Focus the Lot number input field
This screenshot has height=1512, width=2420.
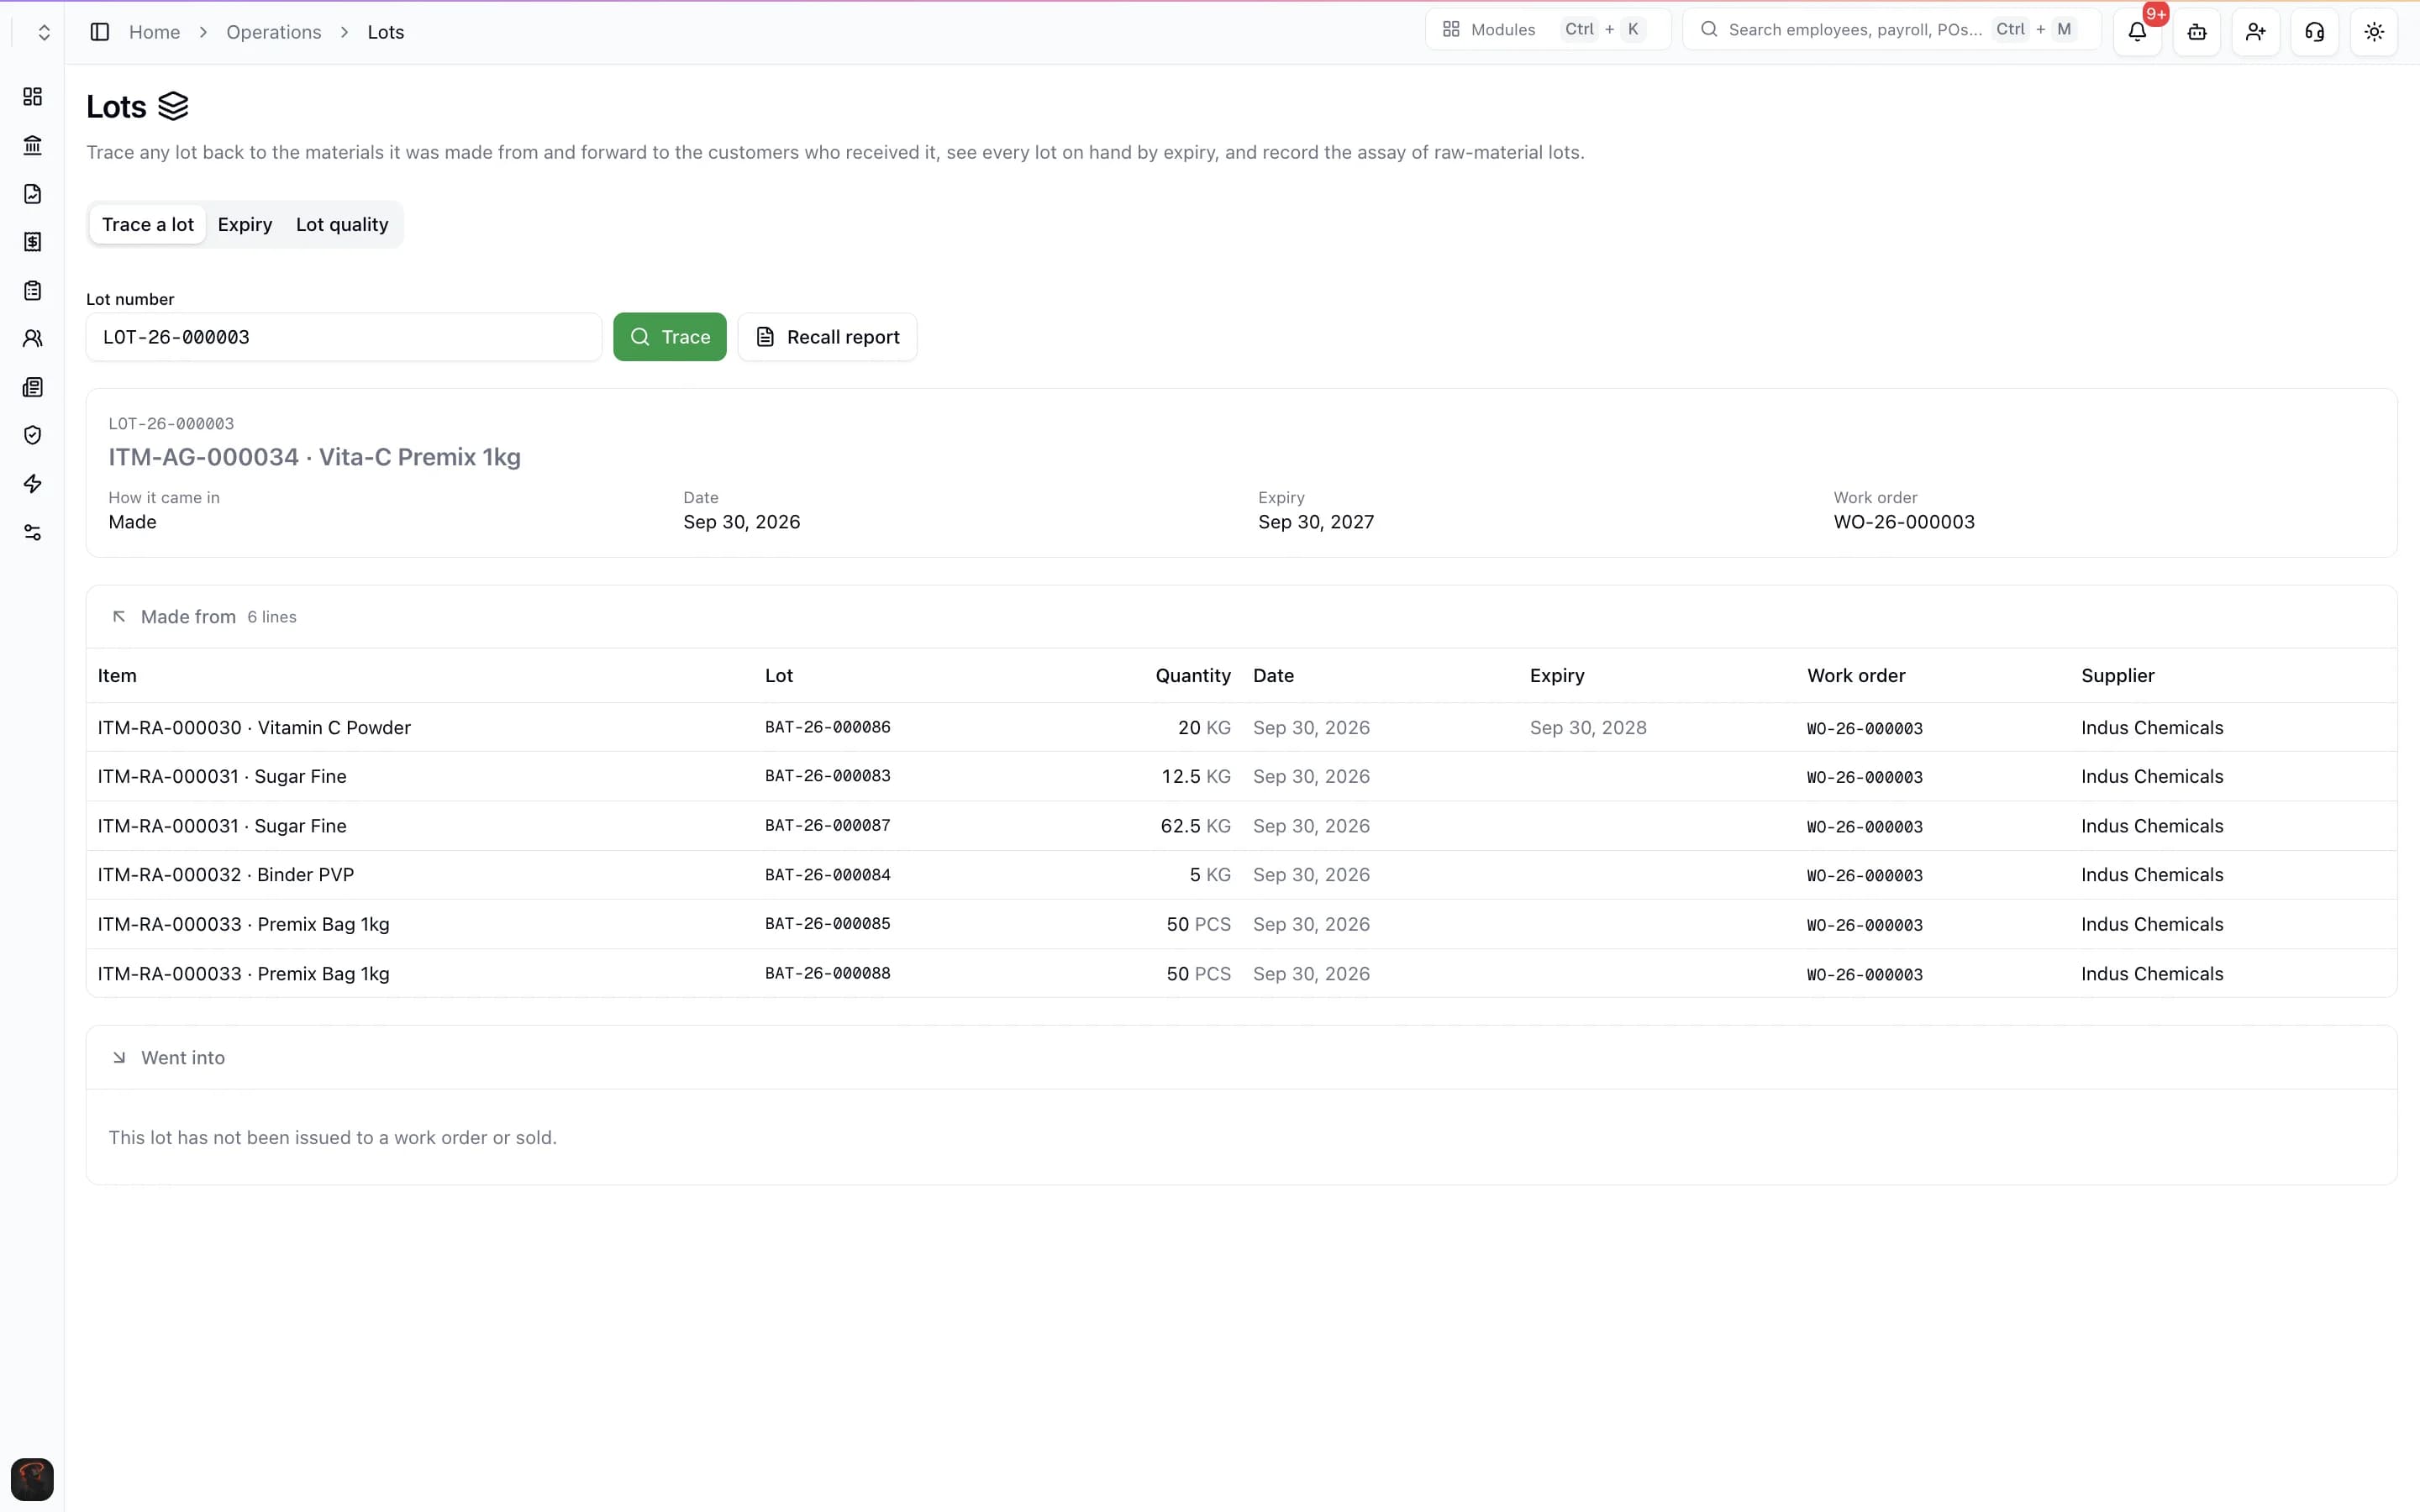tap(344, 337)
